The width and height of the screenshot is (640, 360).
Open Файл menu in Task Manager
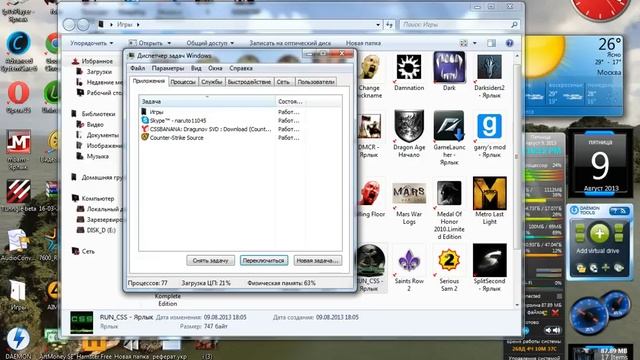[x=138, y=68]
